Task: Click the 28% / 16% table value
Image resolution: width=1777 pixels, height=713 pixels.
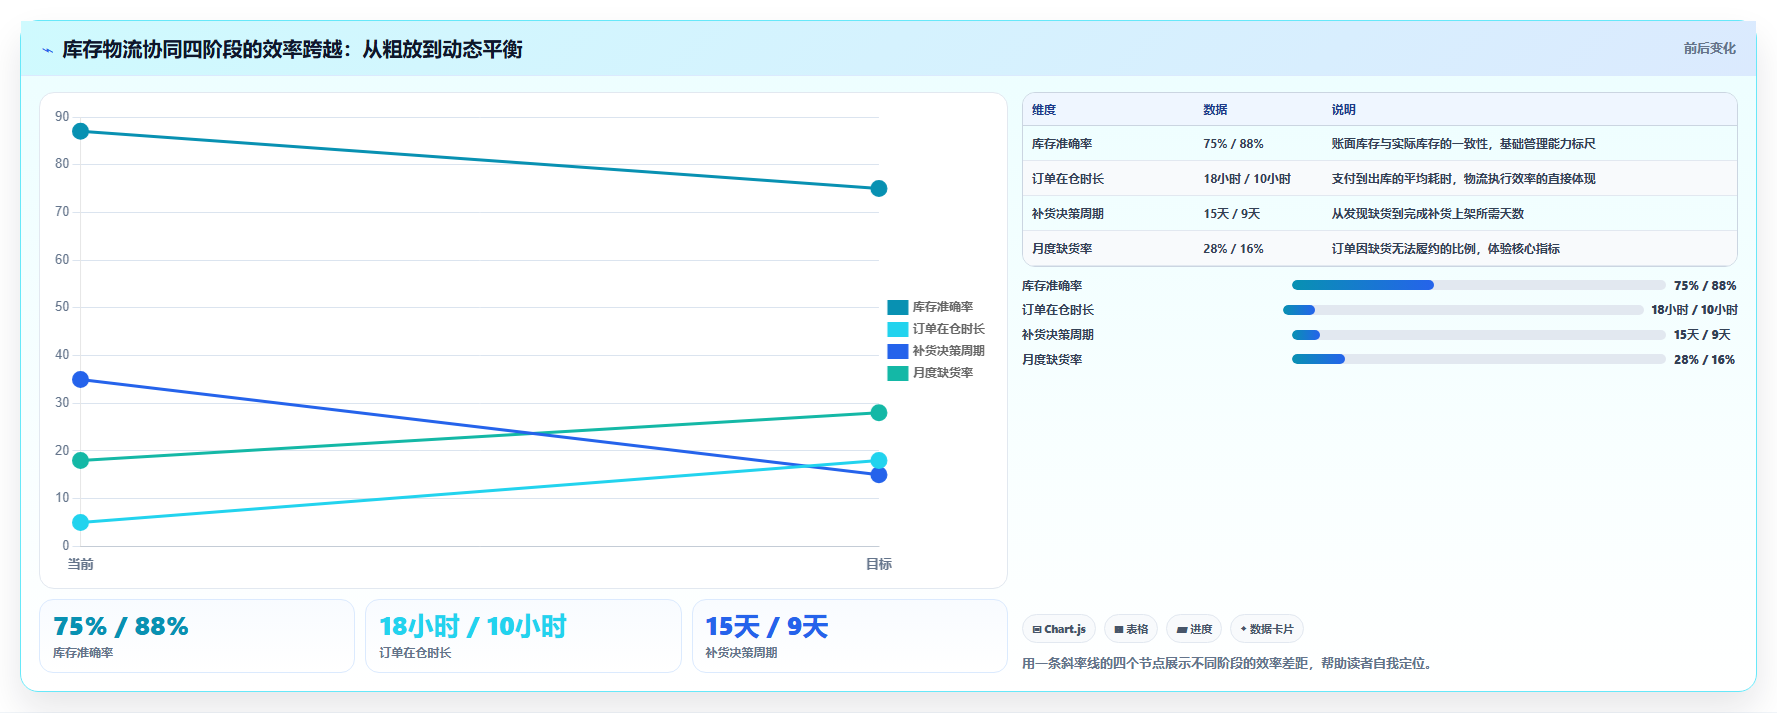Action: (1233, 249)
